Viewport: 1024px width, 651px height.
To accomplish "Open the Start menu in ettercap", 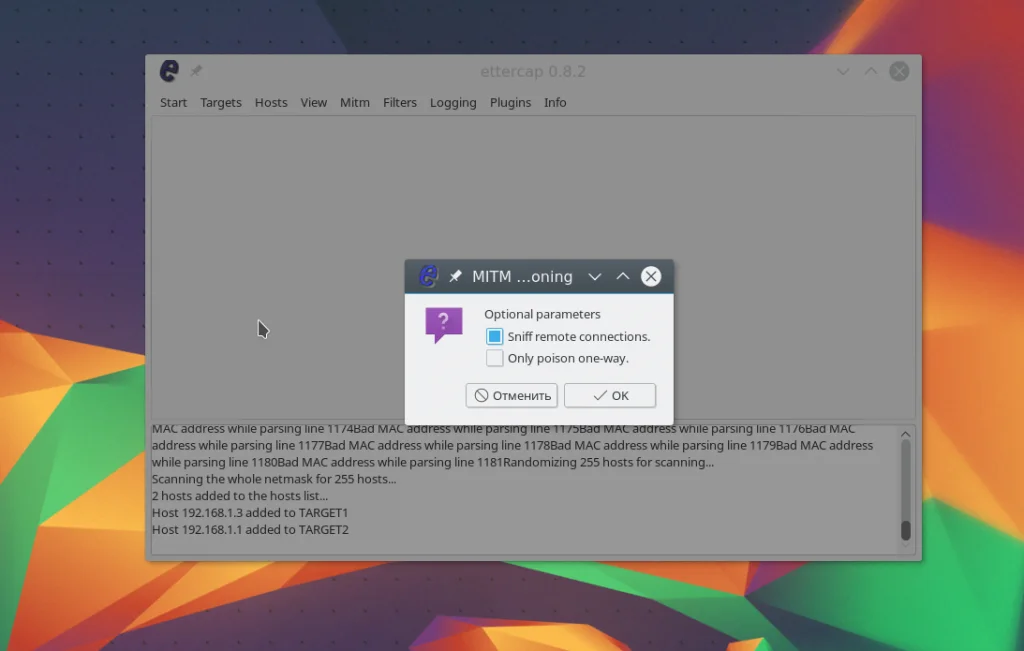I will 173,103.
